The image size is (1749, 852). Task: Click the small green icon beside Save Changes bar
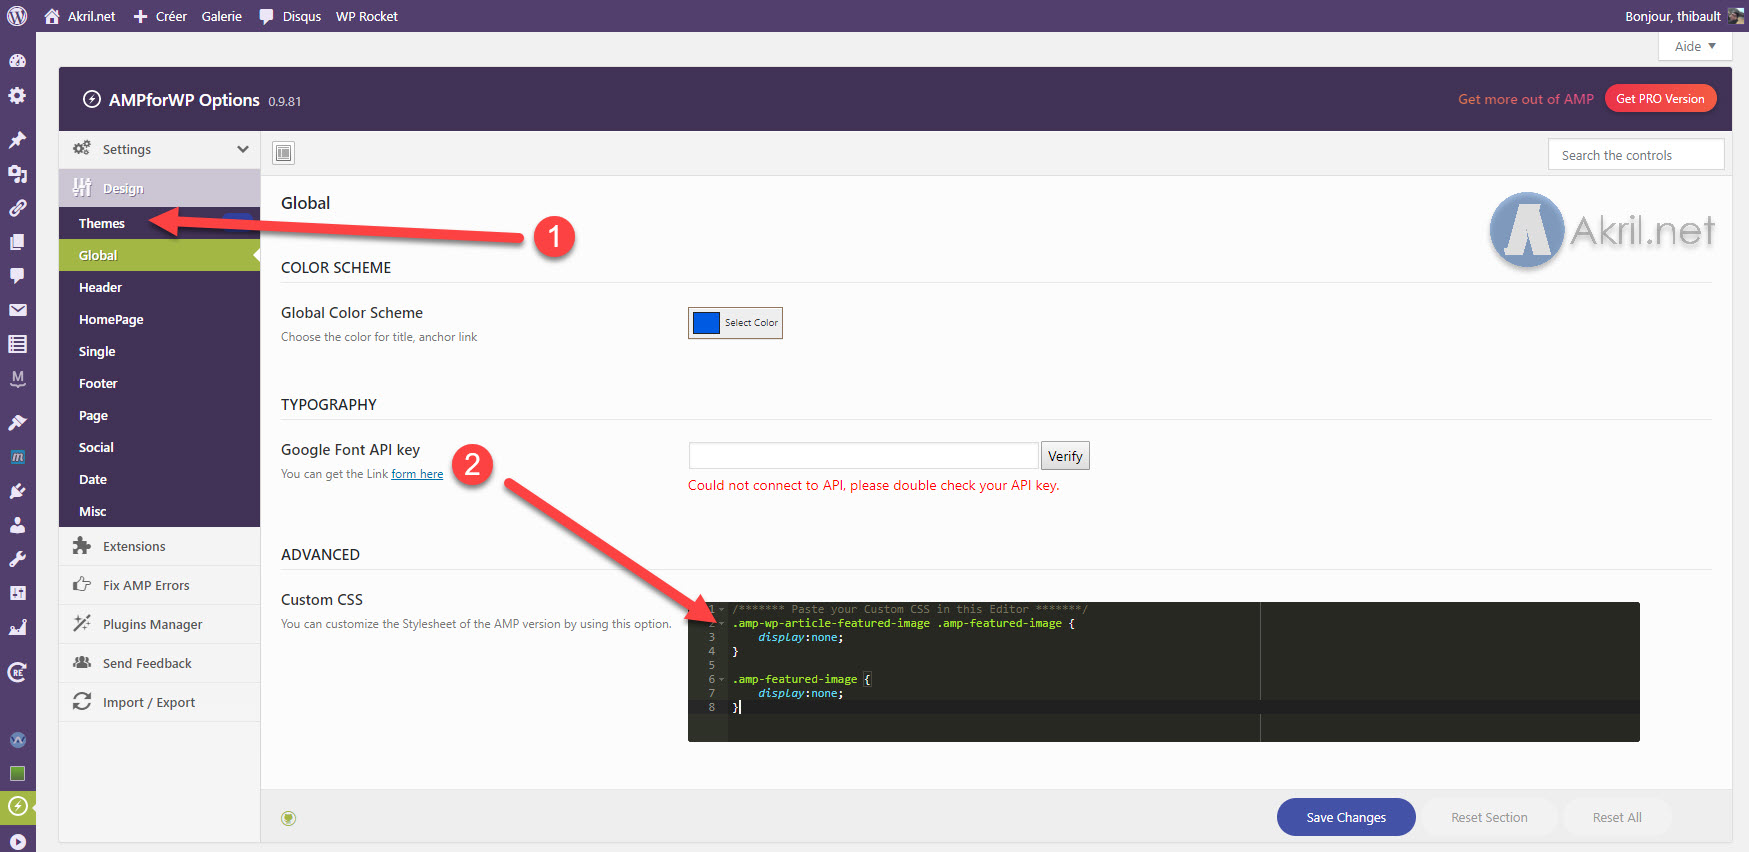[x=289, y=818]
